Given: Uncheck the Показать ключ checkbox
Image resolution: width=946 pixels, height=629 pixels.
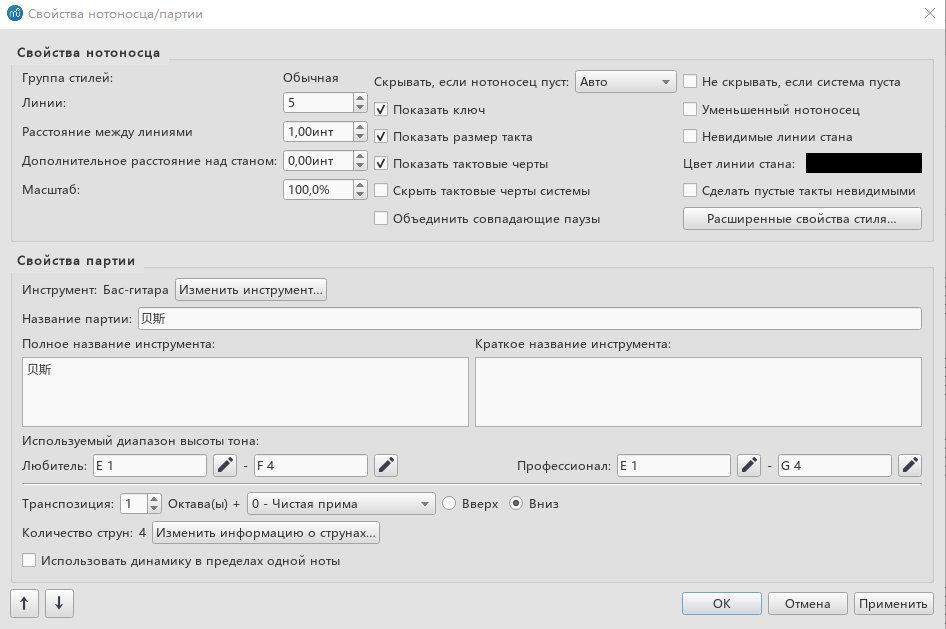Looking at the screenshot, I should (x=381, y=110).
